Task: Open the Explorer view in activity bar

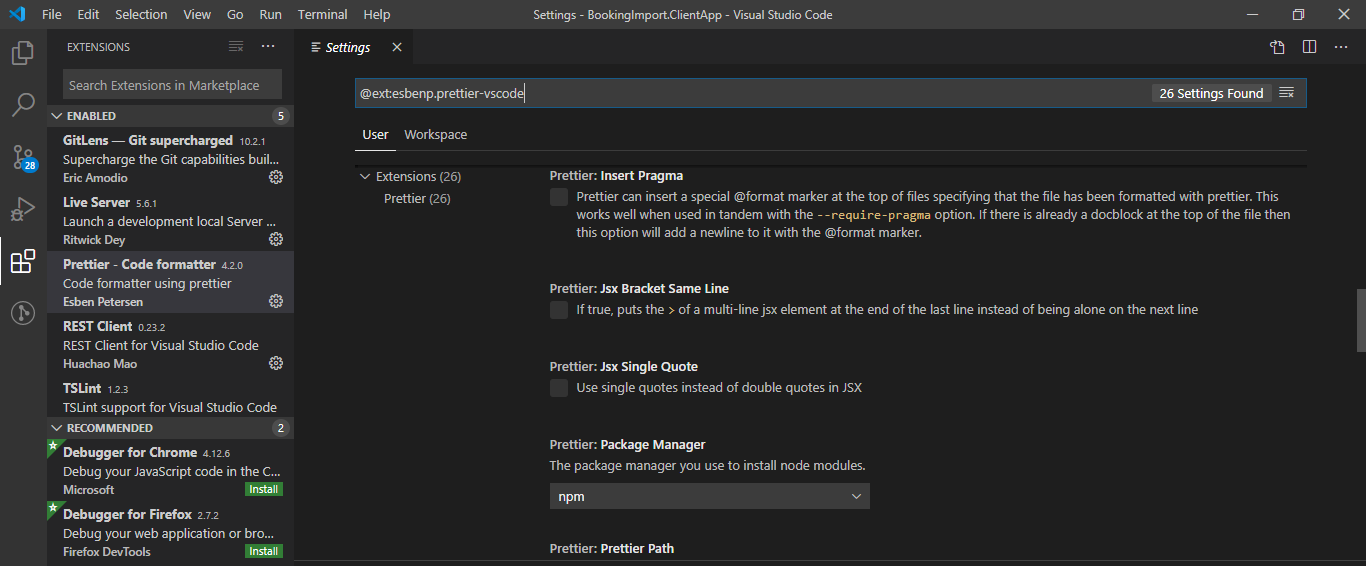Action: pyautogui.click(x=23, y=53)
